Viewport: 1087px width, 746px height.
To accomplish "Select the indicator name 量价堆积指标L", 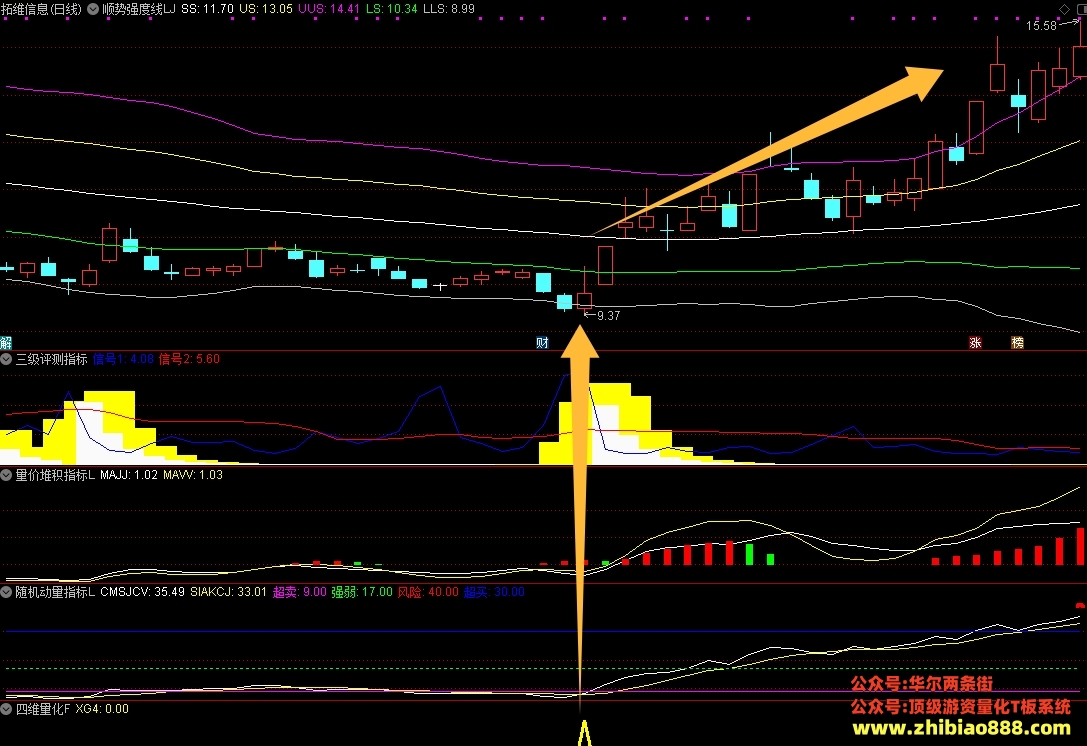I will coord(55,475).
